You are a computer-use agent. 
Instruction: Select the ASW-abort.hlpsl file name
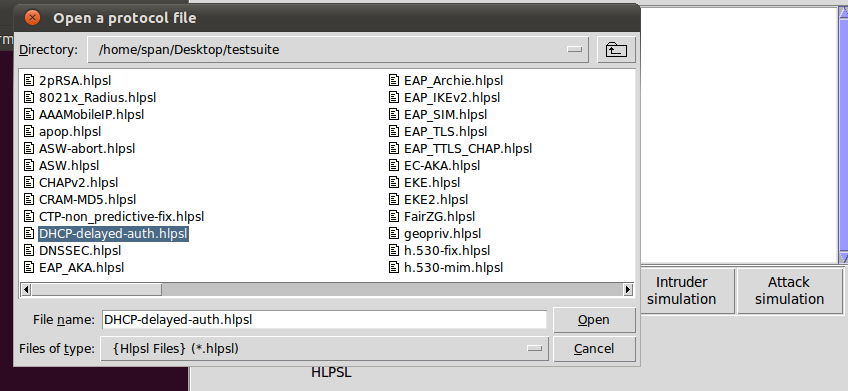[x=87, y=149]
